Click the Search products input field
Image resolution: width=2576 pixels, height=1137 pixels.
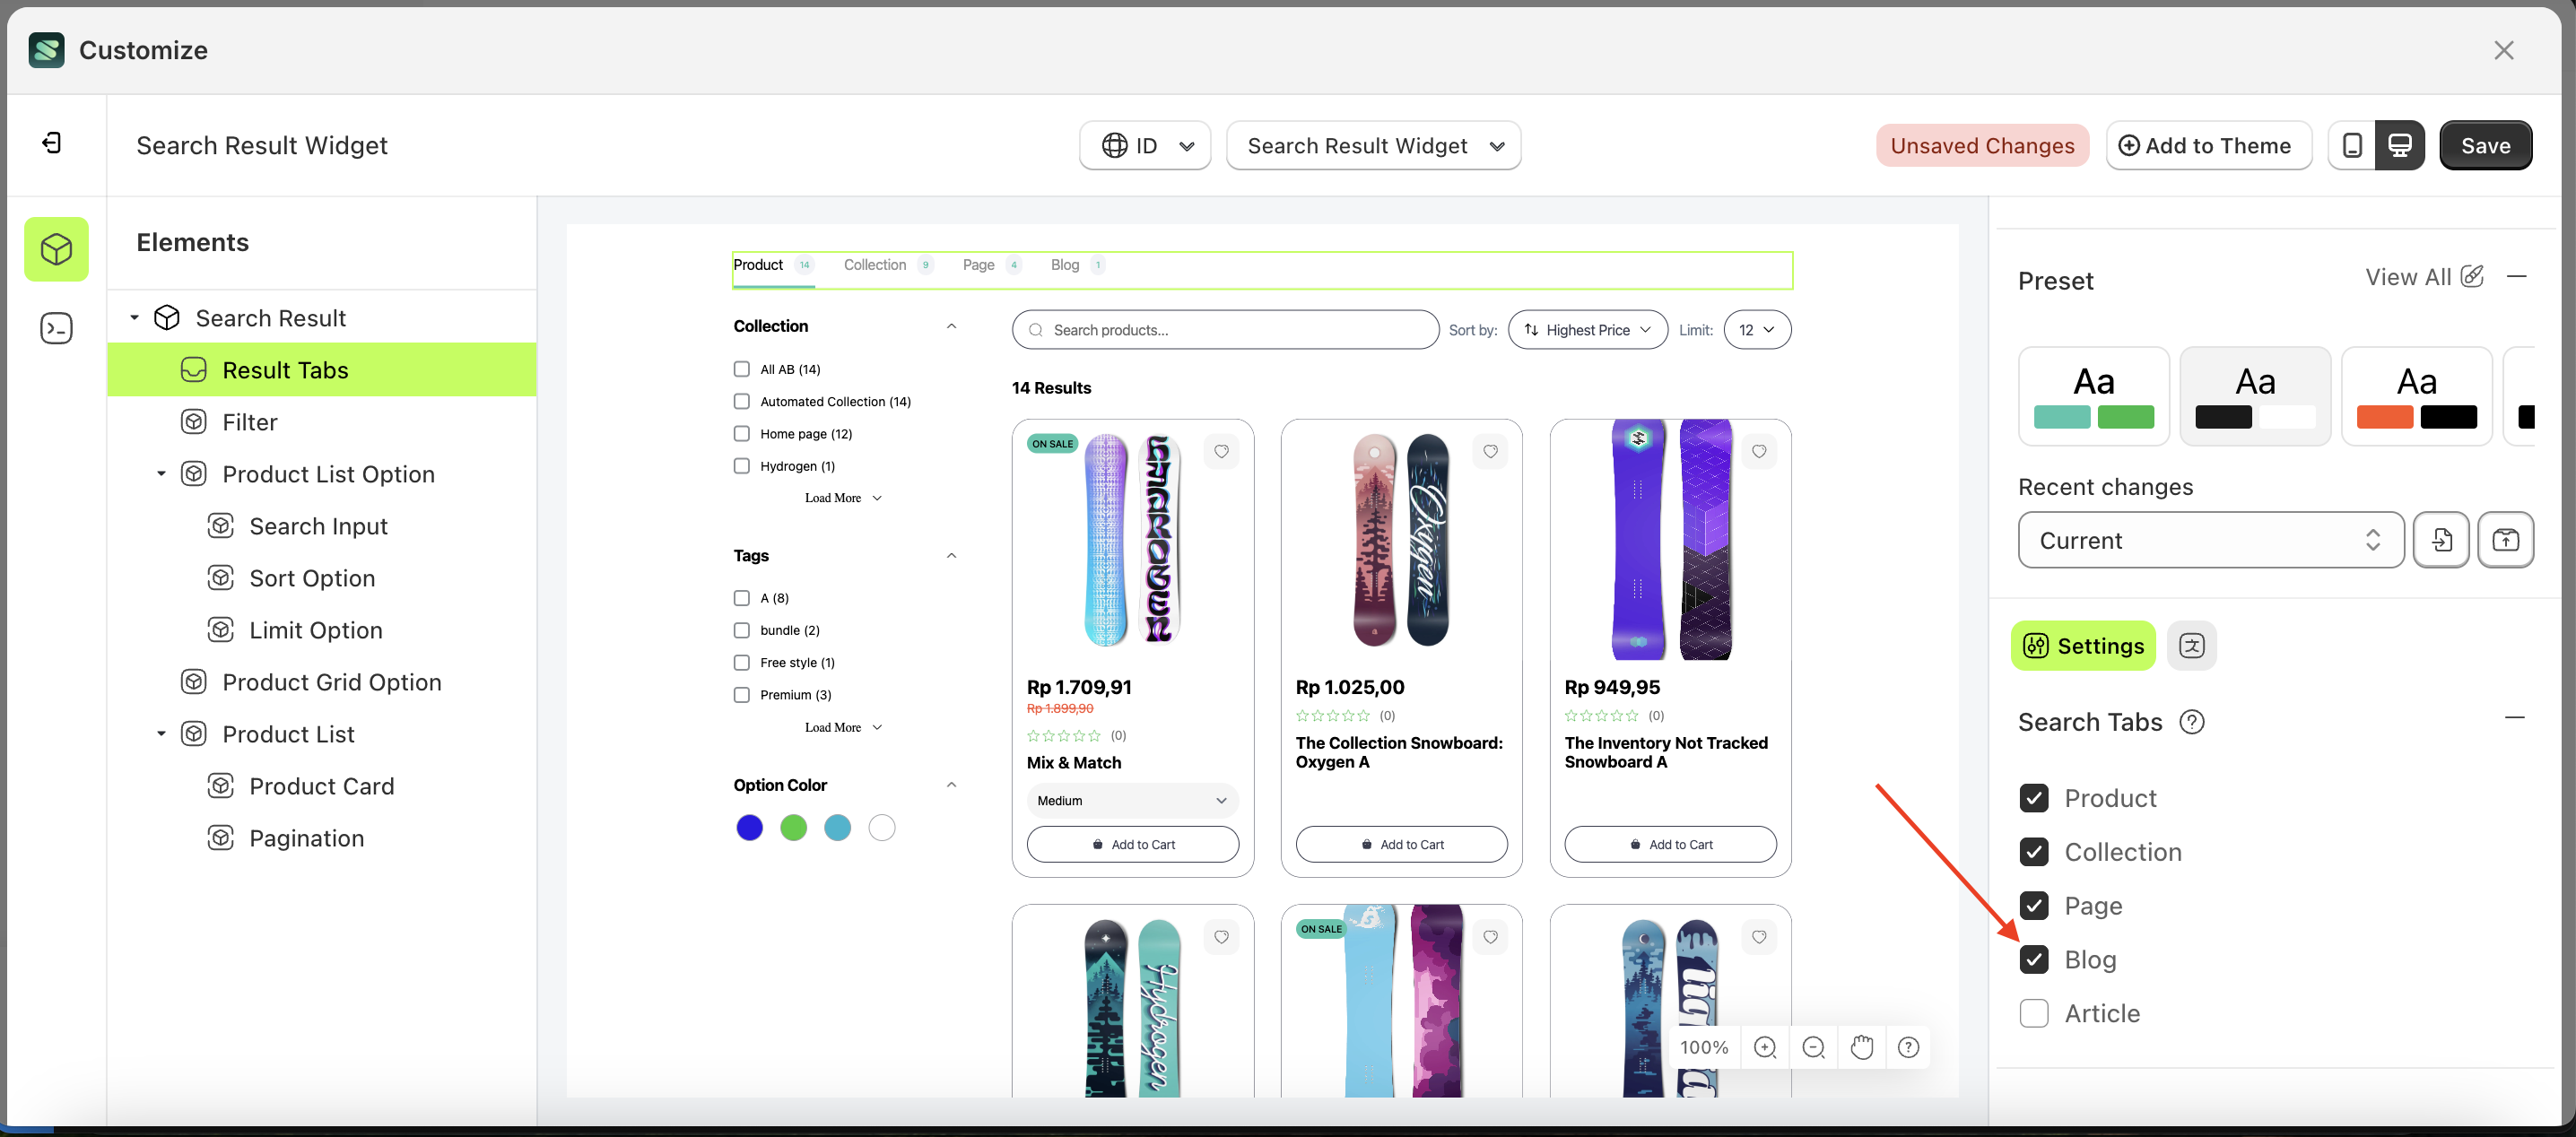[x=1224, y=329]
